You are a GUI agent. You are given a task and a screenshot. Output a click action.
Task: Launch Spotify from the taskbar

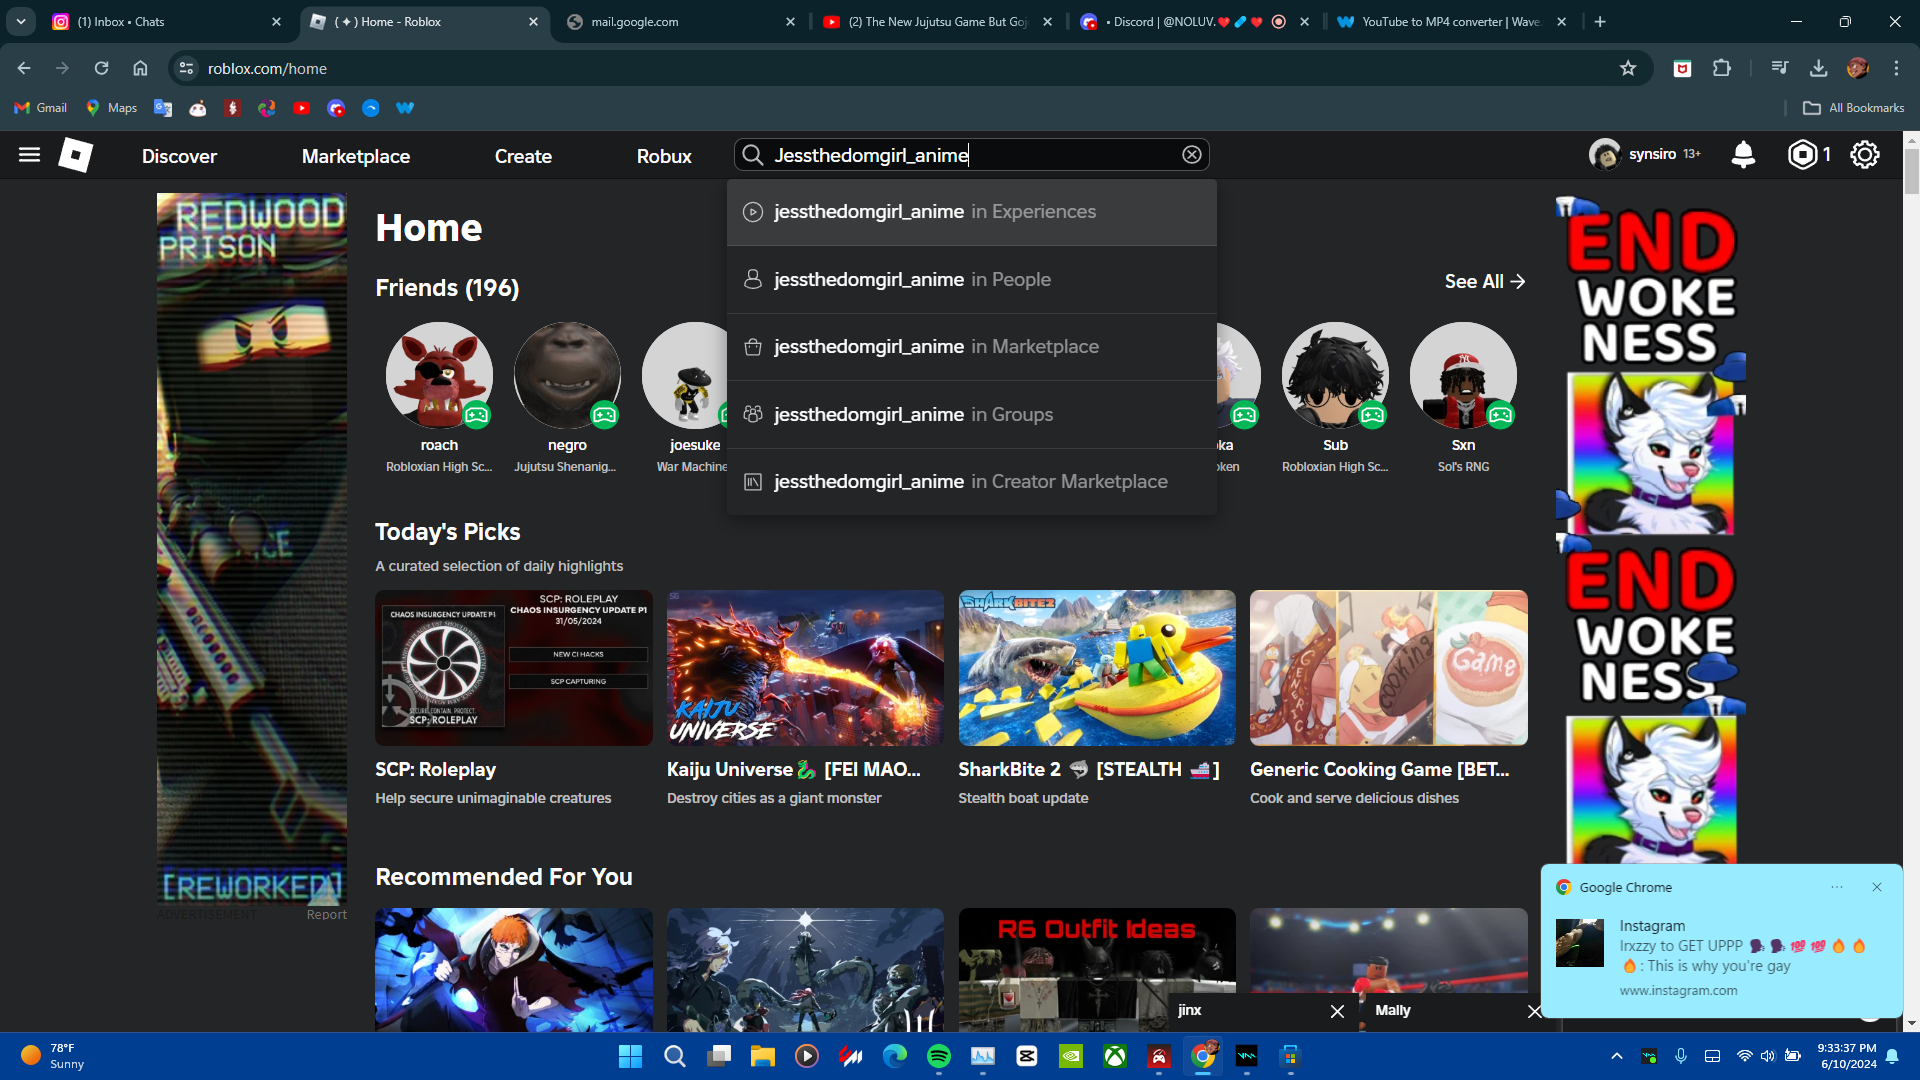point(938,1056)
